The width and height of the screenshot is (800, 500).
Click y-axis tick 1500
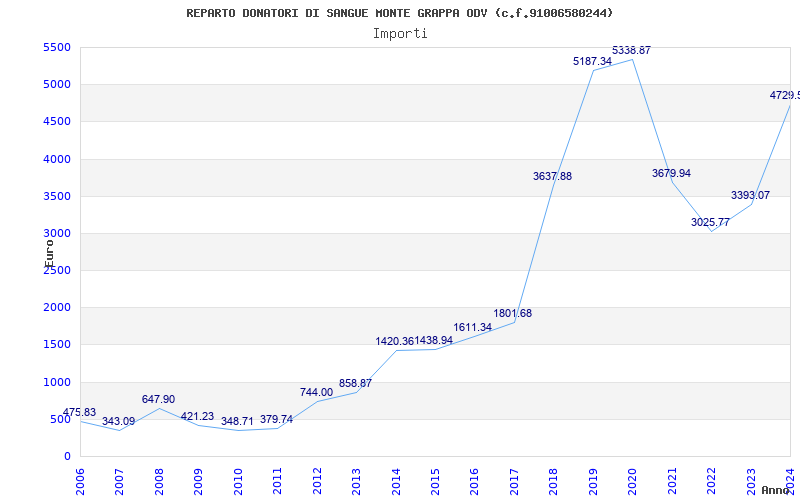57,345
